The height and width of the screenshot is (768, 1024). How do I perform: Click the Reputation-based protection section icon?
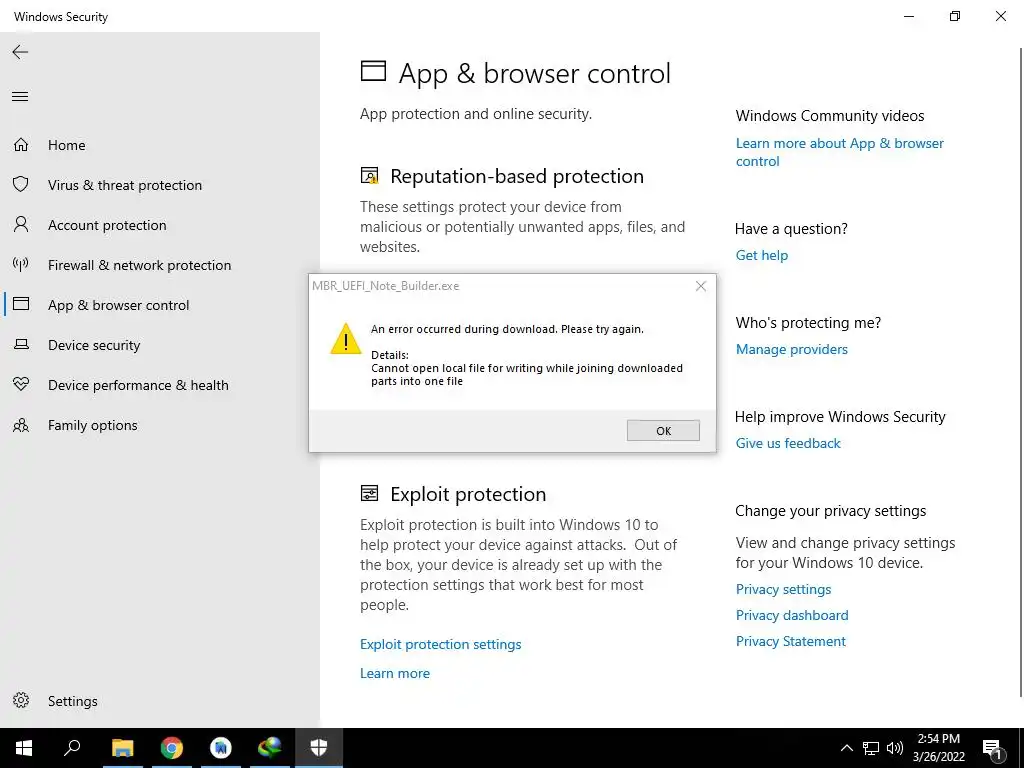tap(370, 176)
